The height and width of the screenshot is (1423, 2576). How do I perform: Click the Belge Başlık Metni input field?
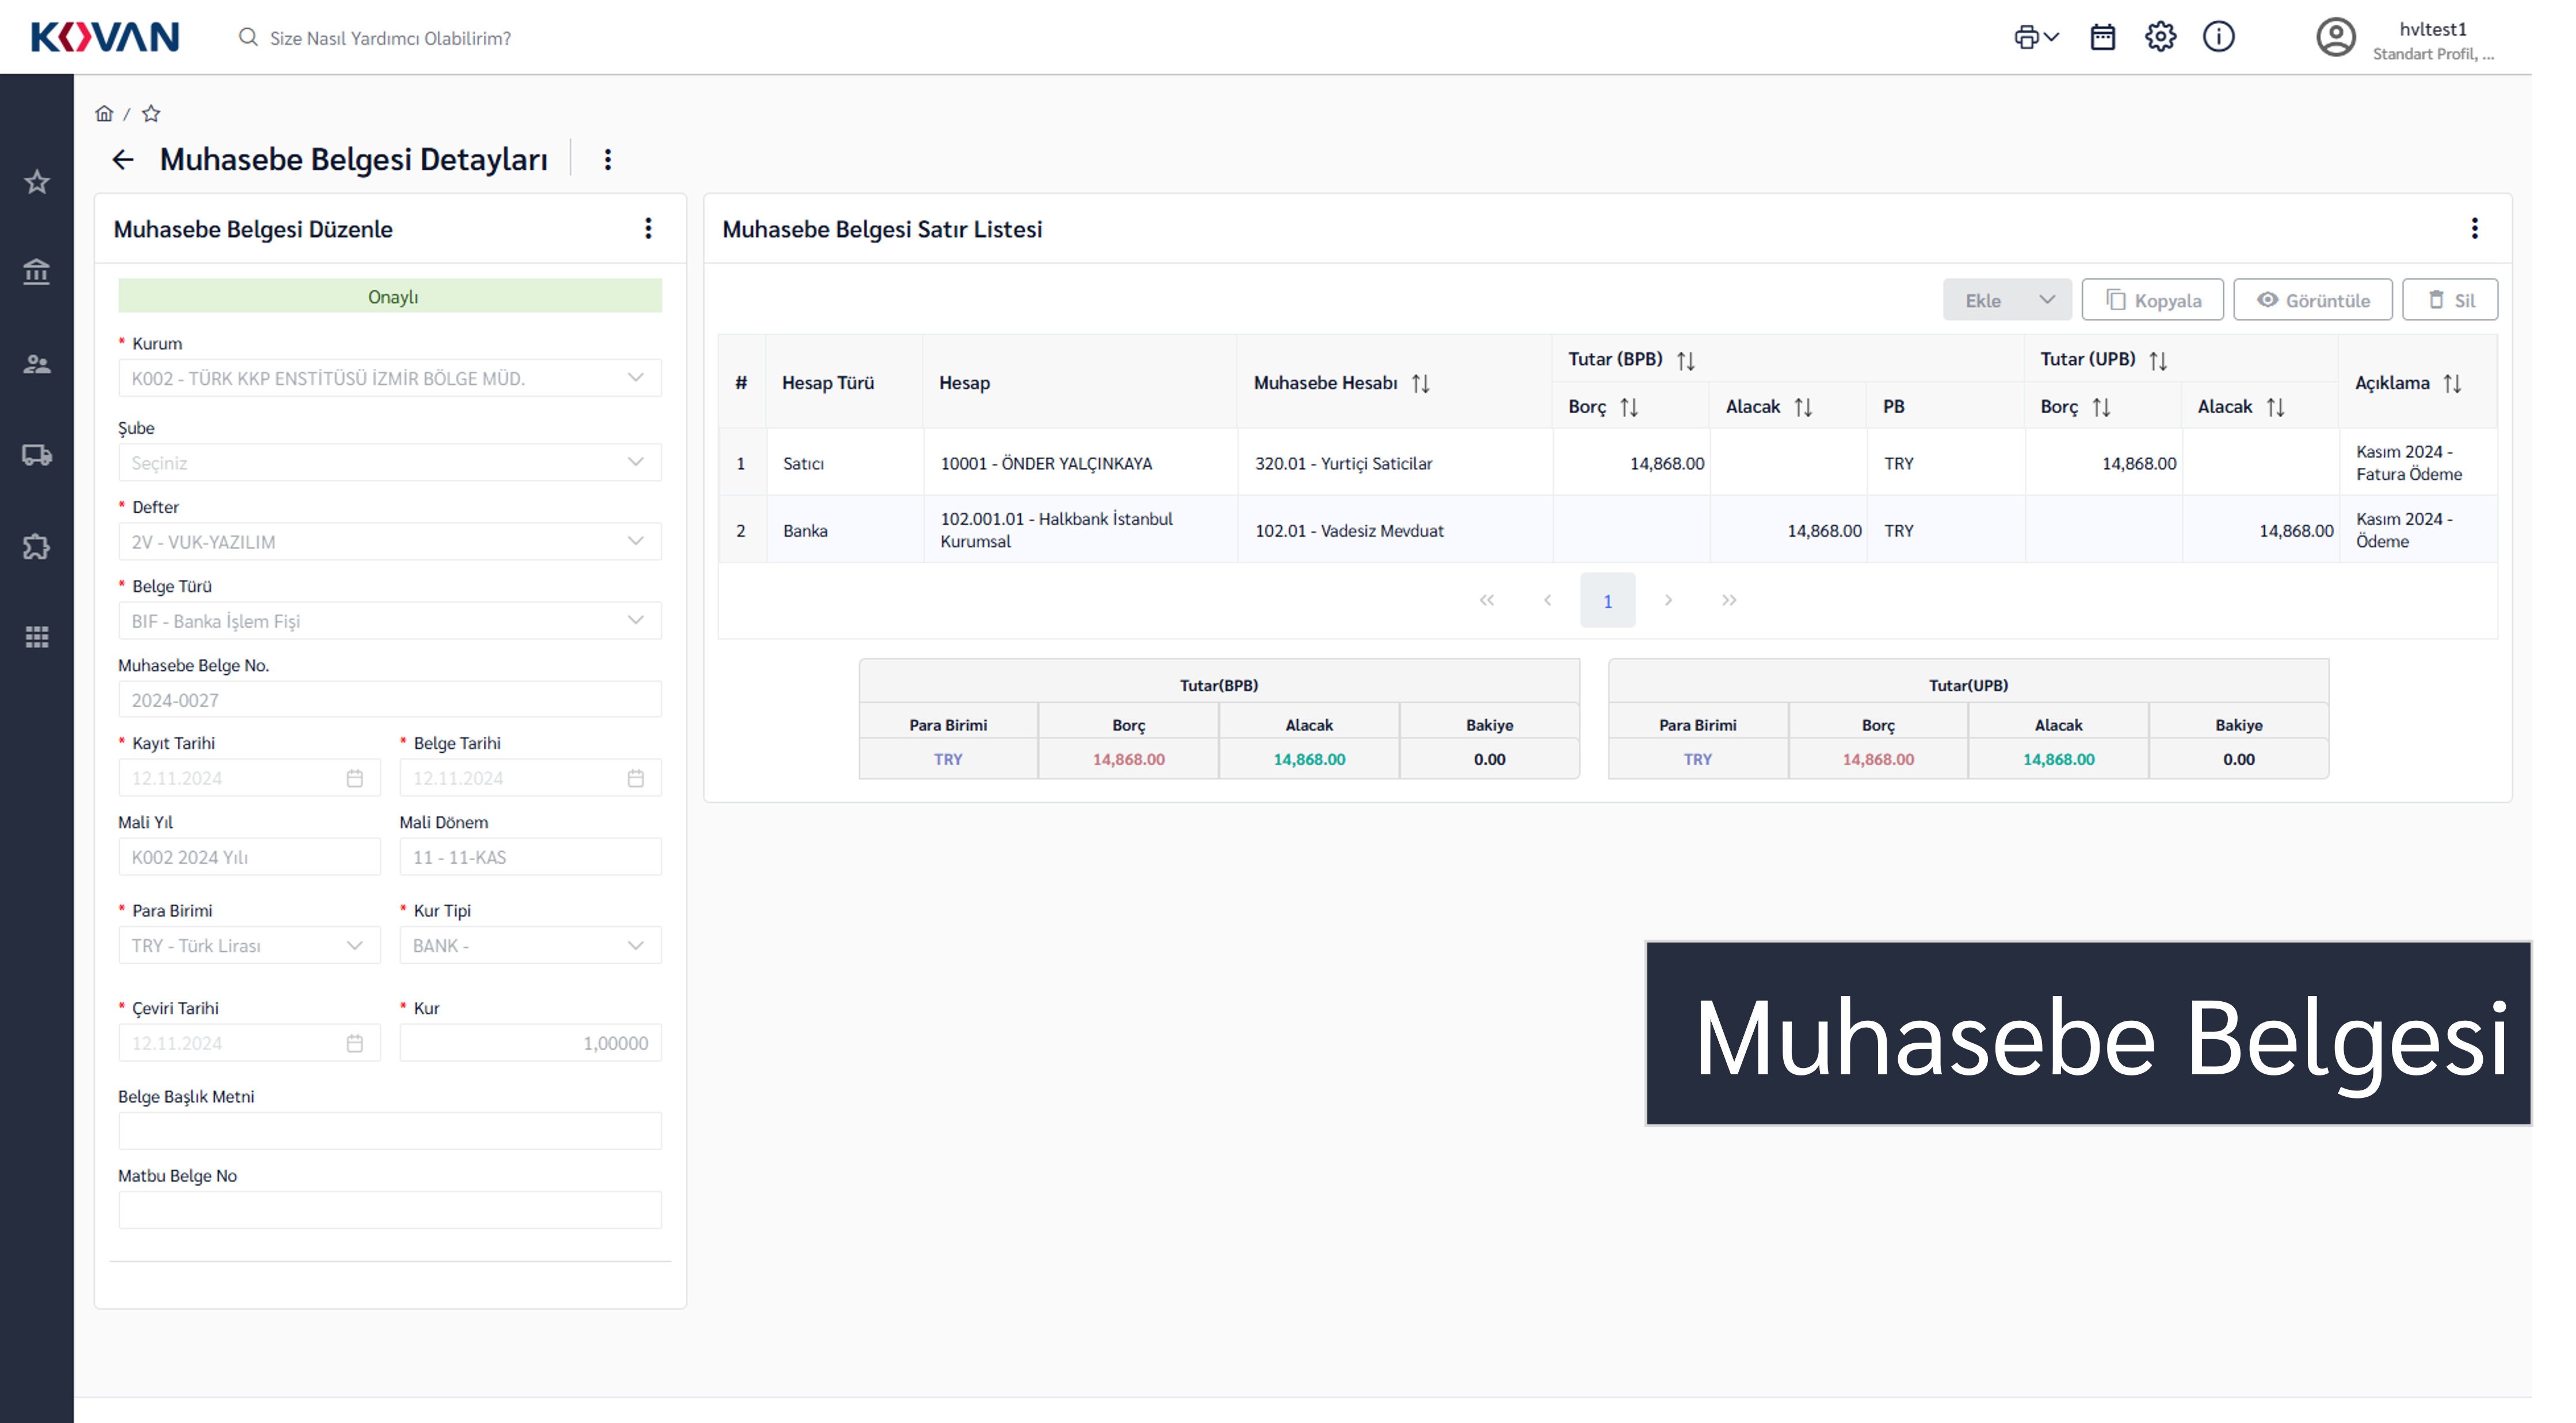[x=389, y=1131]
